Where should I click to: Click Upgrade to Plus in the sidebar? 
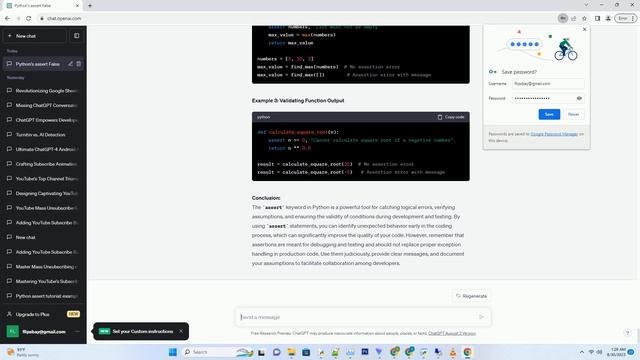coord(43,314)
